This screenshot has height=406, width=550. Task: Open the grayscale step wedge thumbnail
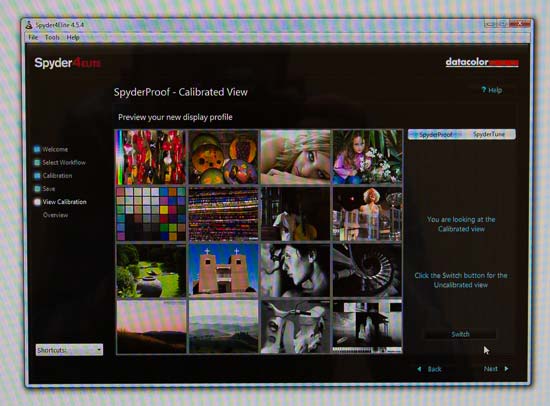(367, 327)
